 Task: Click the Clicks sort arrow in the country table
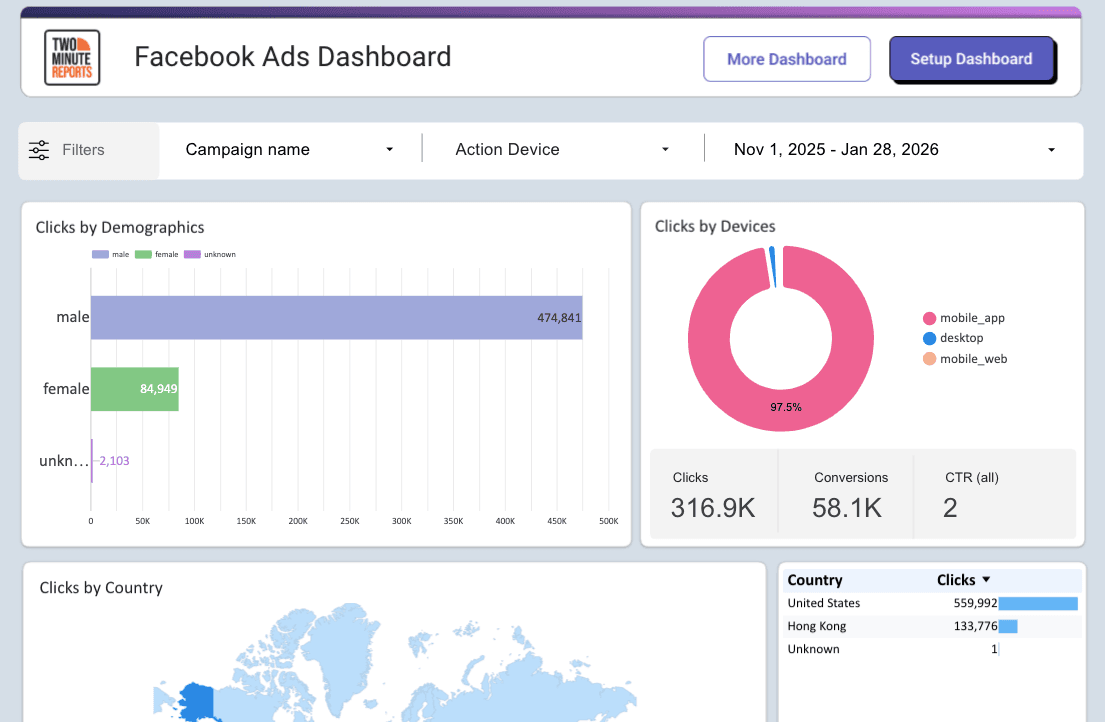click(x=985, y=579)
